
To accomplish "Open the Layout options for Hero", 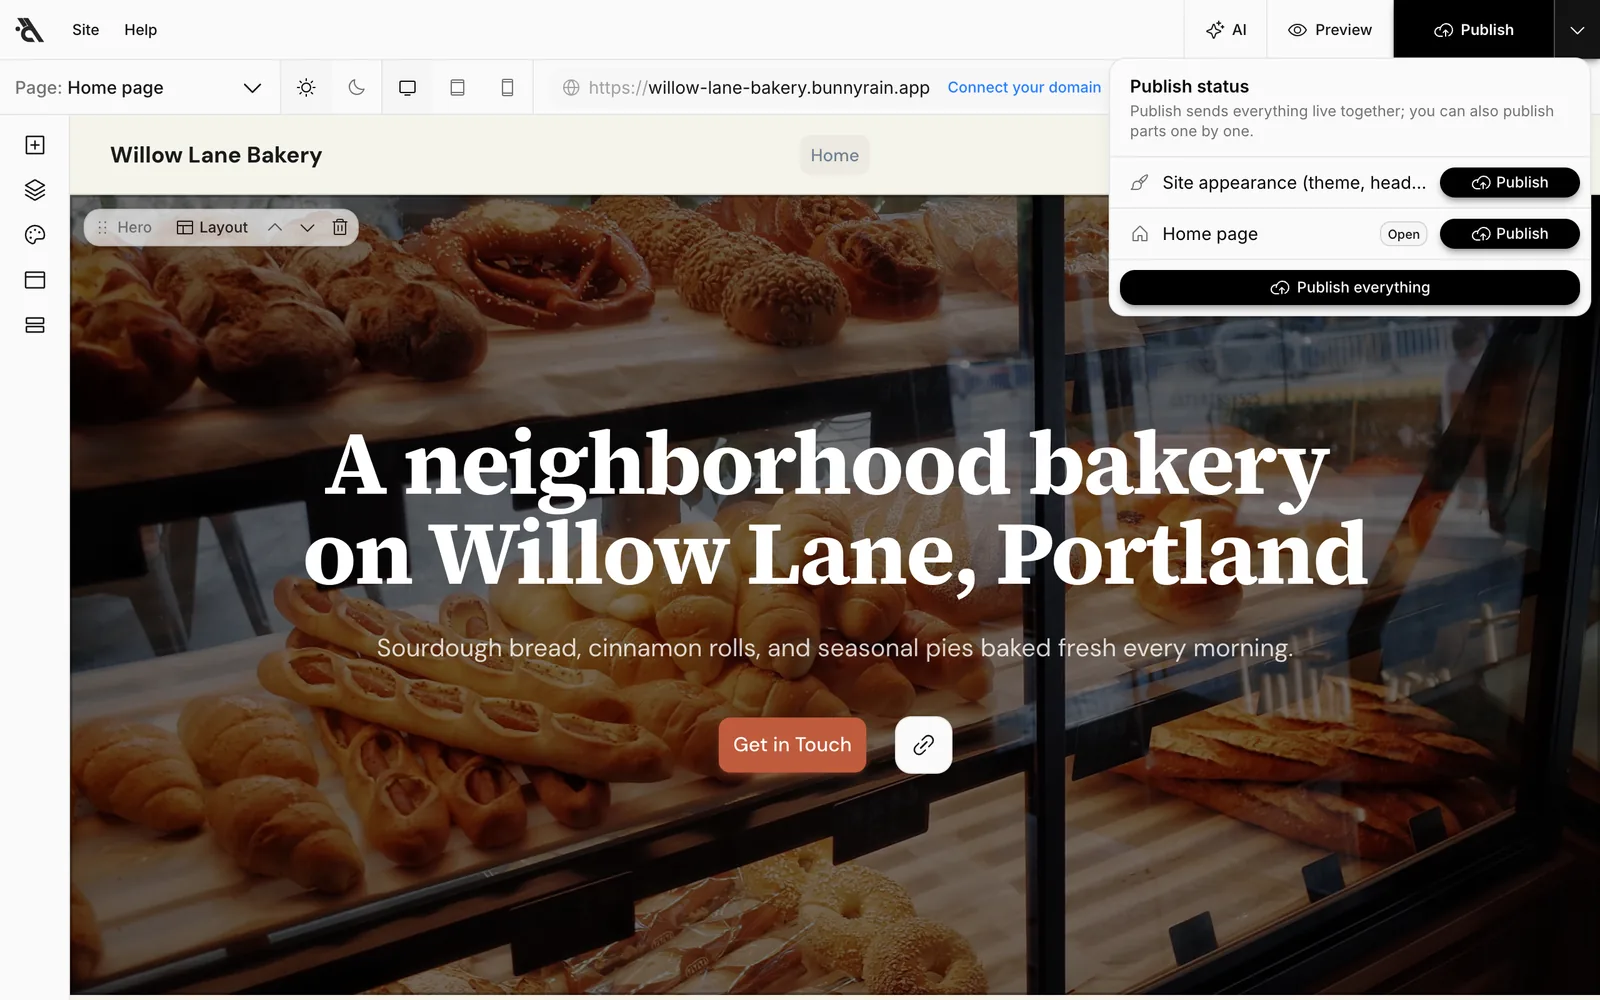I will [212, 228].
